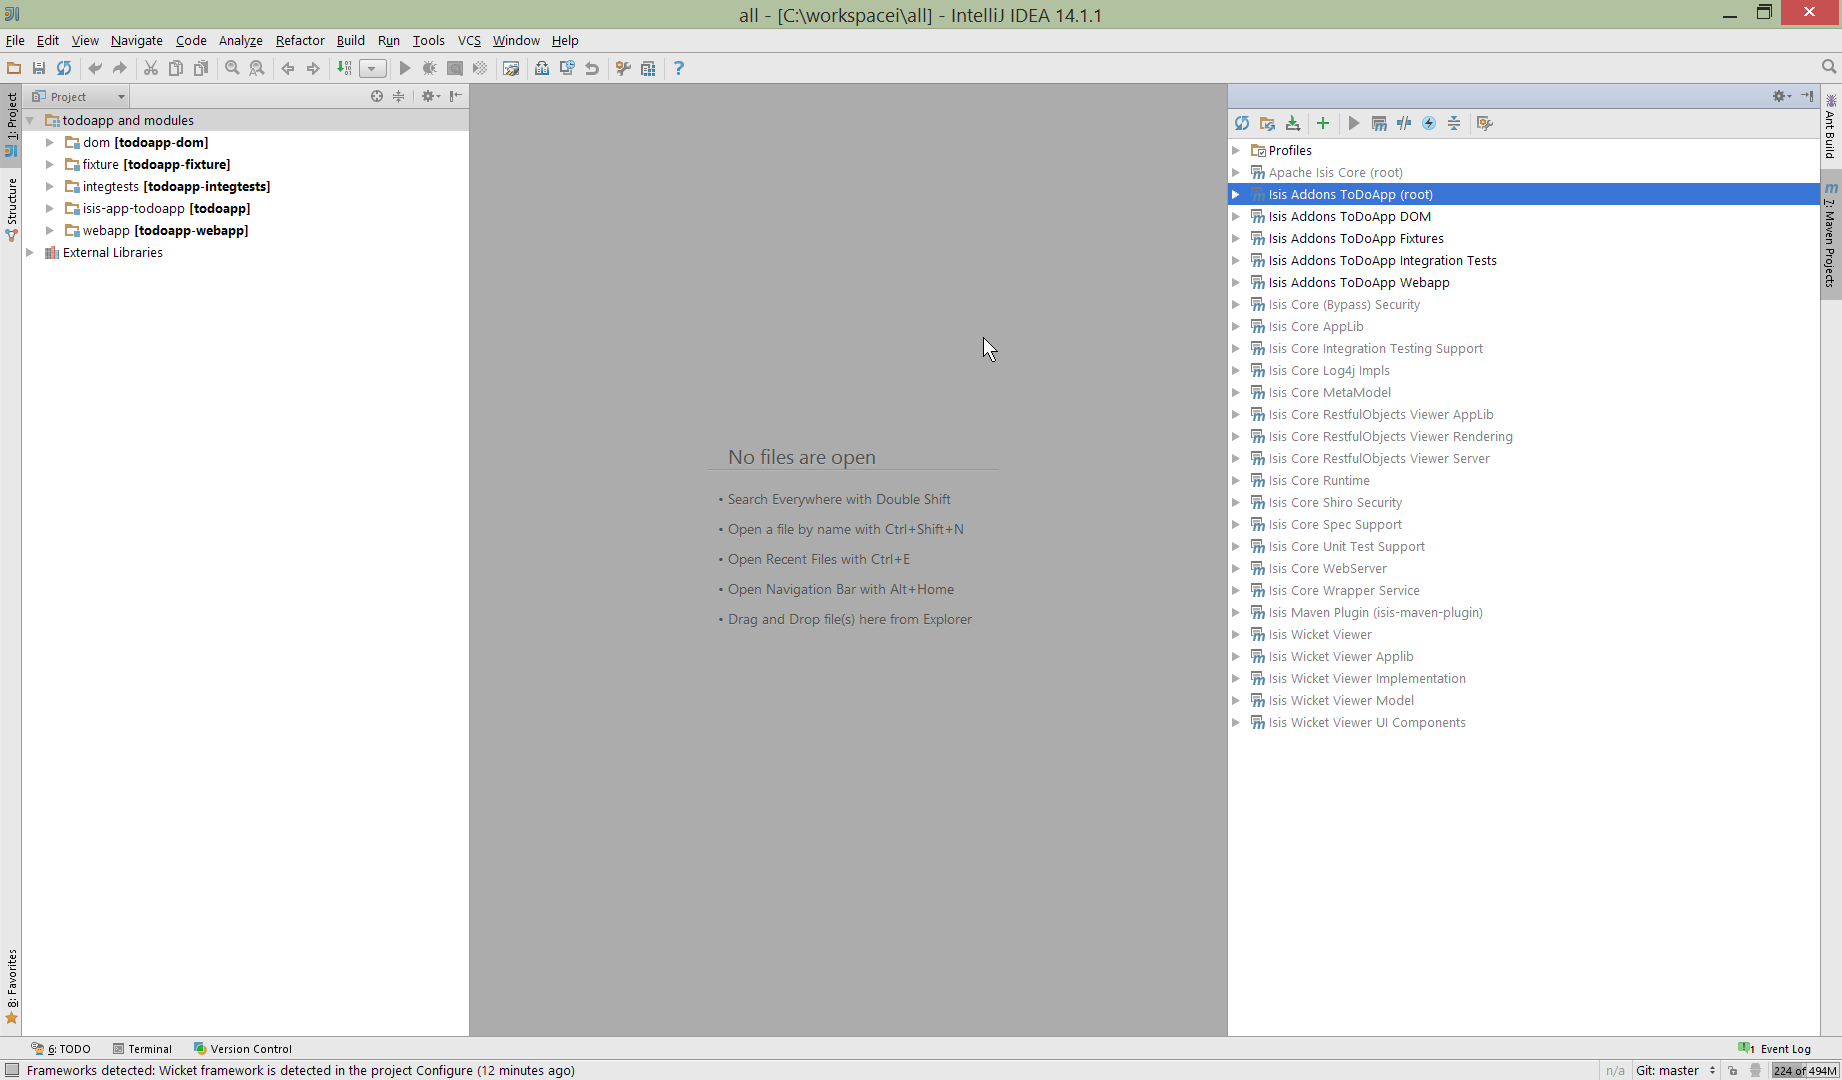Click the green Add Maven Projects plus icon

pos(1323,123)
